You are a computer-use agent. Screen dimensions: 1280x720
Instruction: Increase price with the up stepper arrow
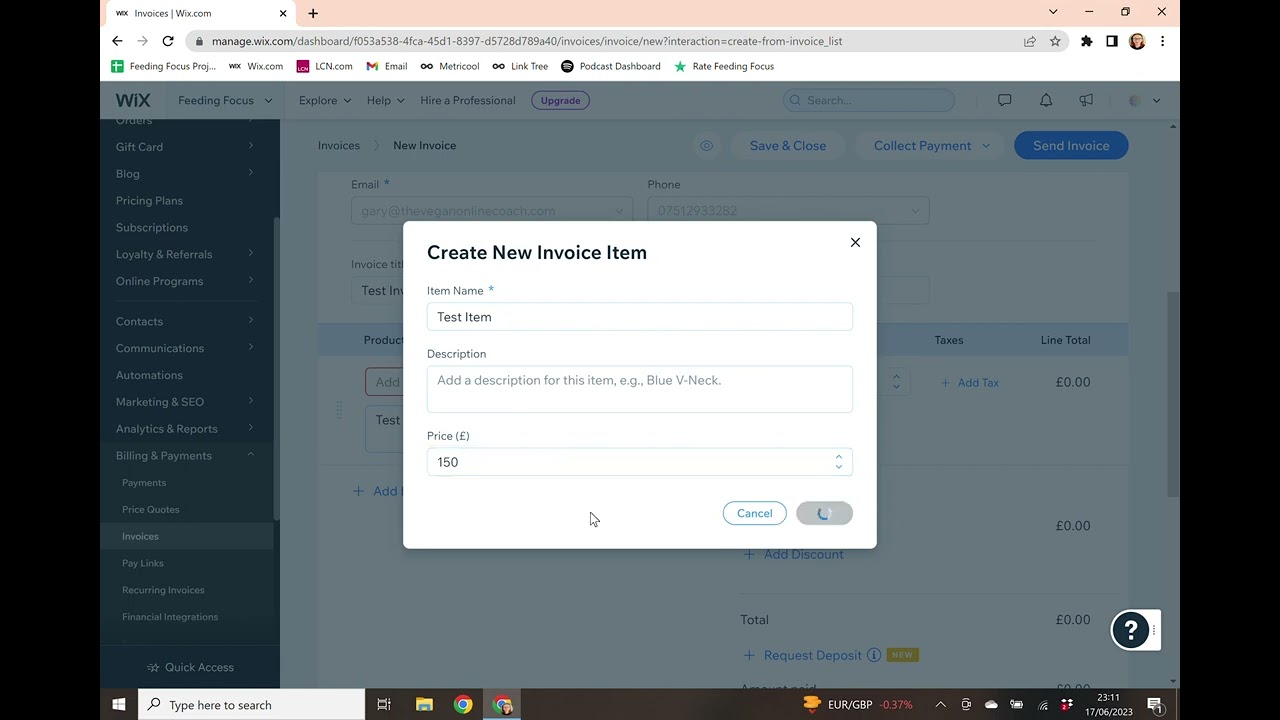[838, 457]
